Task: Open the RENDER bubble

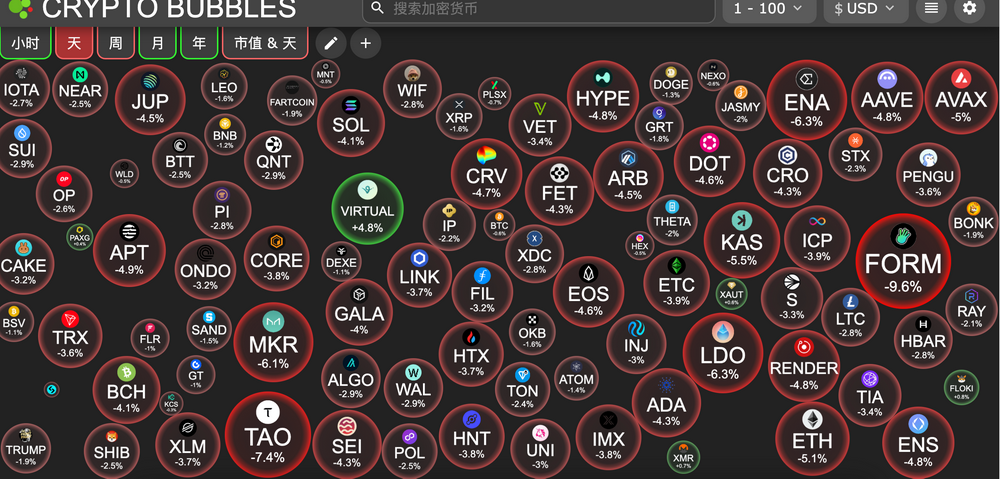Action: pyautogui.click(x=804, y=365)
